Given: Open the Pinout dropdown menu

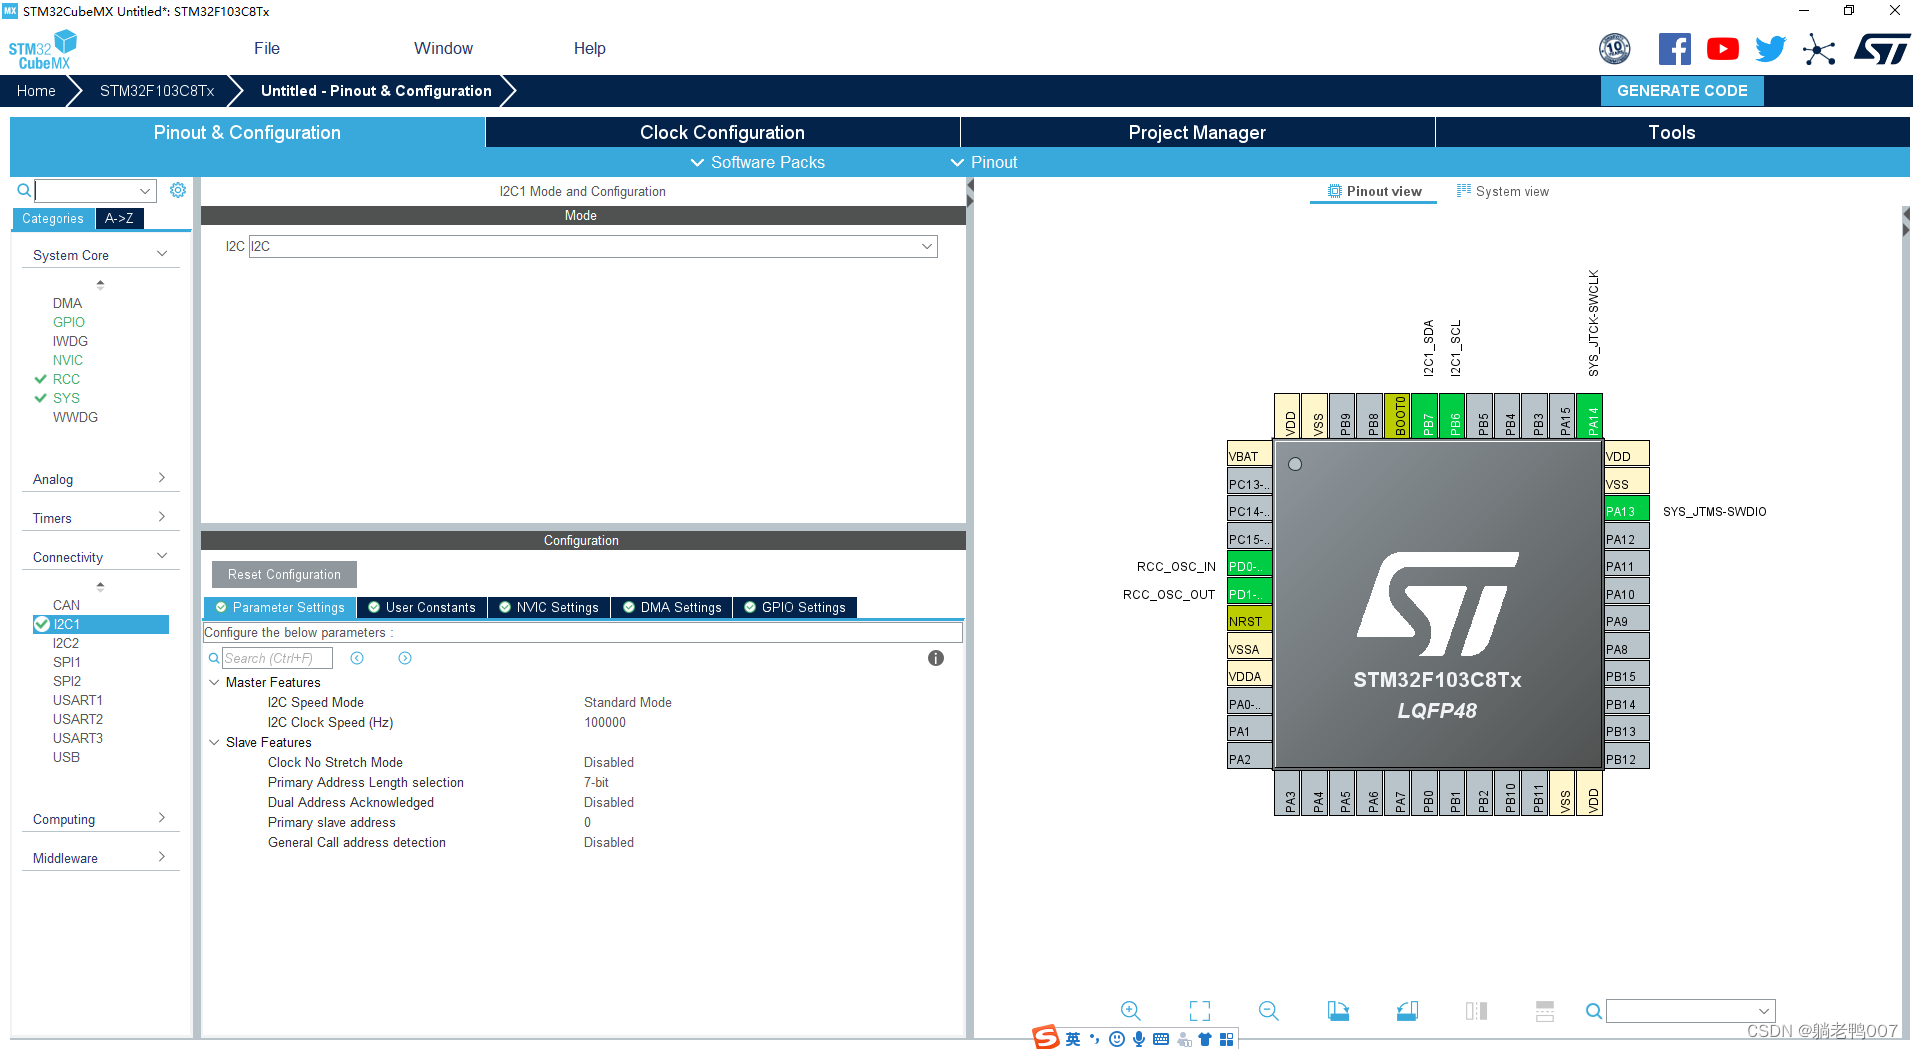Looking at the screenshot, I should 983,162.
